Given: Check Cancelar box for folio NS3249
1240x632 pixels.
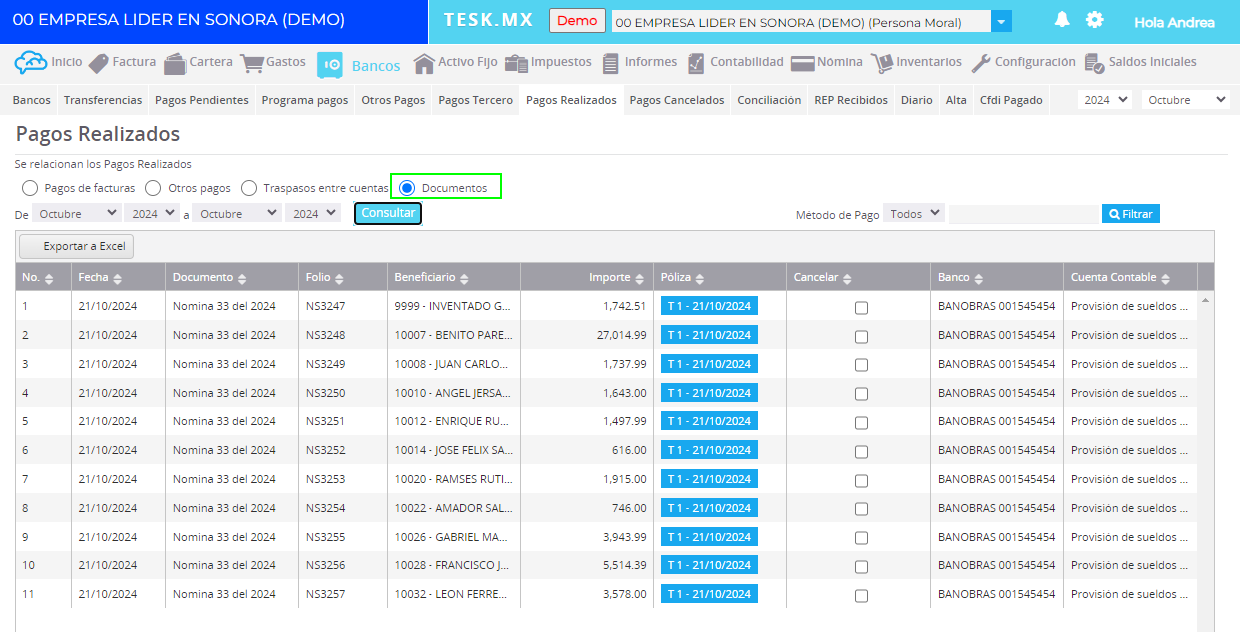Looking at the screenshot, I should [x=861, y=365].
